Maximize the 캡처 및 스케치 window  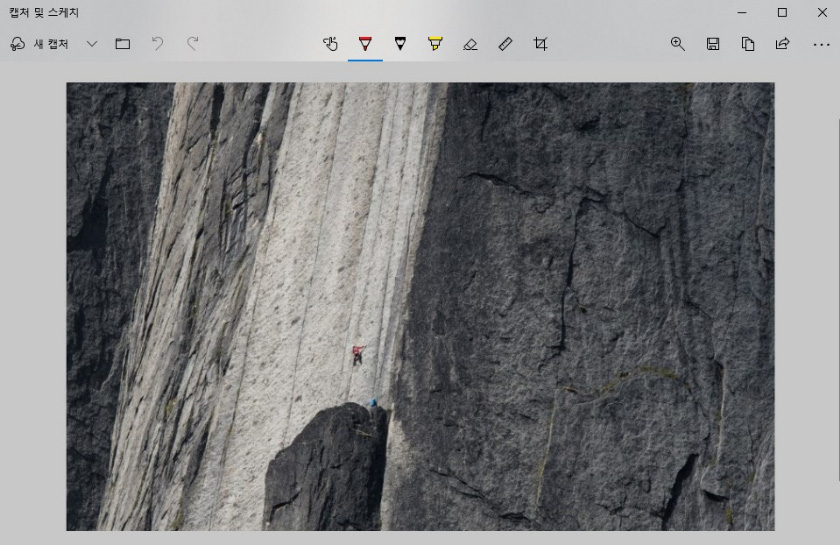[782, 12]
